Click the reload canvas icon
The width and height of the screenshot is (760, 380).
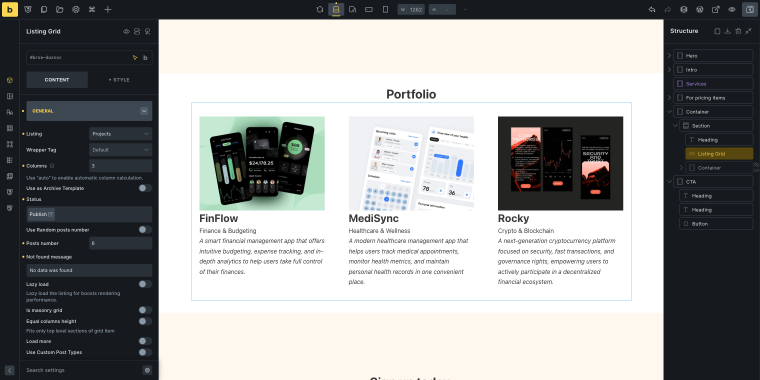(x=319, y=9)
